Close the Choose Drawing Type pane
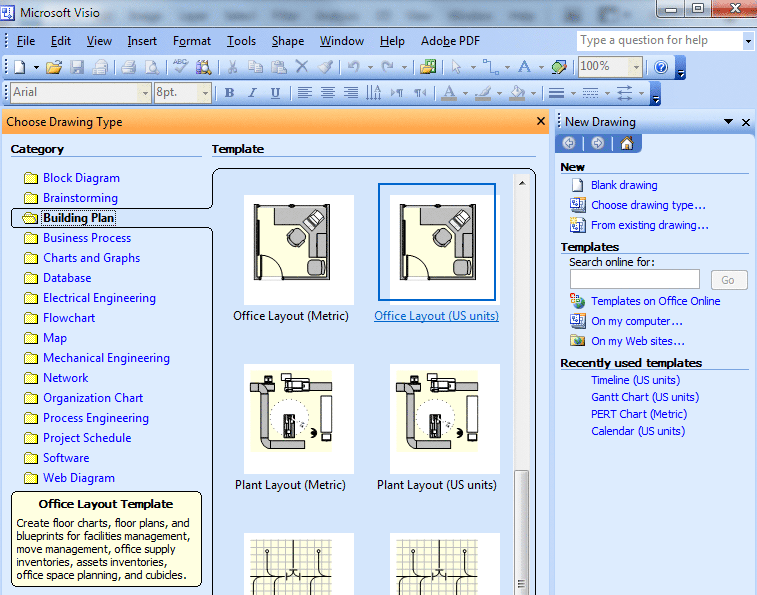 (541, 121)
